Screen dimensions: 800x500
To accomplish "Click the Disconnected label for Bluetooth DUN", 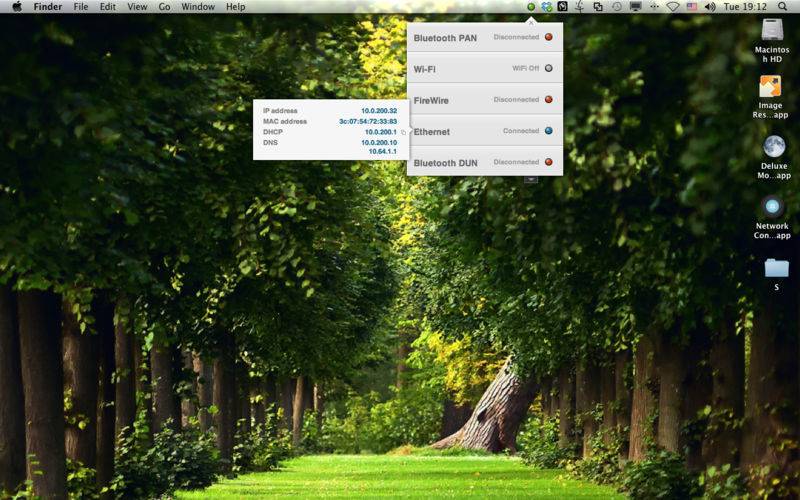I will point(516,162).
